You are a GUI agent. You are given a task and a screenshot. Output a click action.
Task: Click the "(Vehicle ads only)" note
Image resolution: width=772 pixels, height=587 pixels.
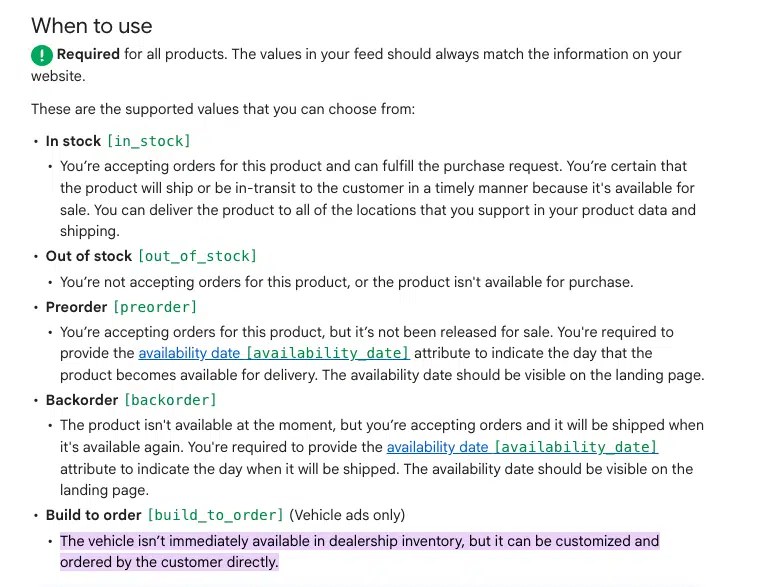tap(347, 515)
